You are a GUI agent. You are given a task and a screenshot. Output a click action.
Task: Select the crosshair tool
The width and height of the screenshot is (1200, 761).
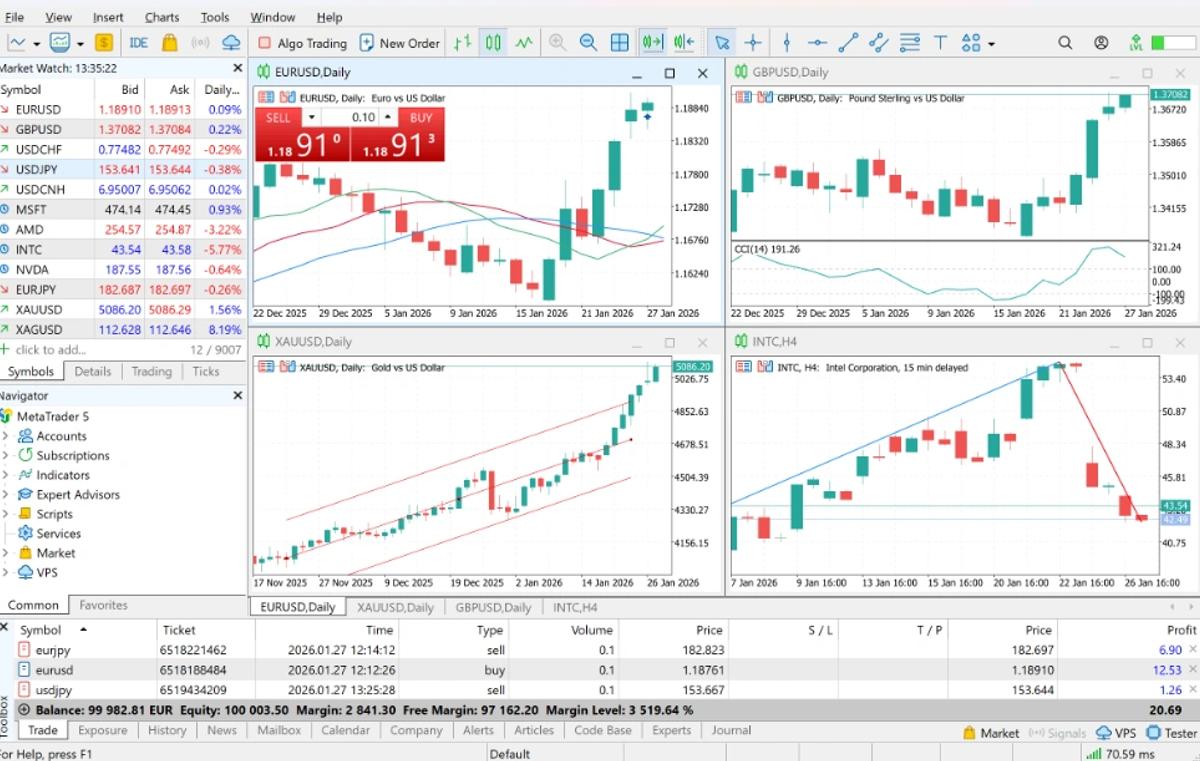click(752, 43)
